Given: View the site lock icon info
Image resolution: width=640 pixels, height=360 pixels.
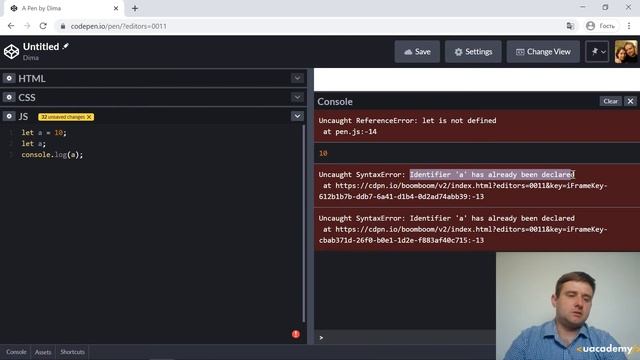Looking at the screenshot, I should [62, 26].
